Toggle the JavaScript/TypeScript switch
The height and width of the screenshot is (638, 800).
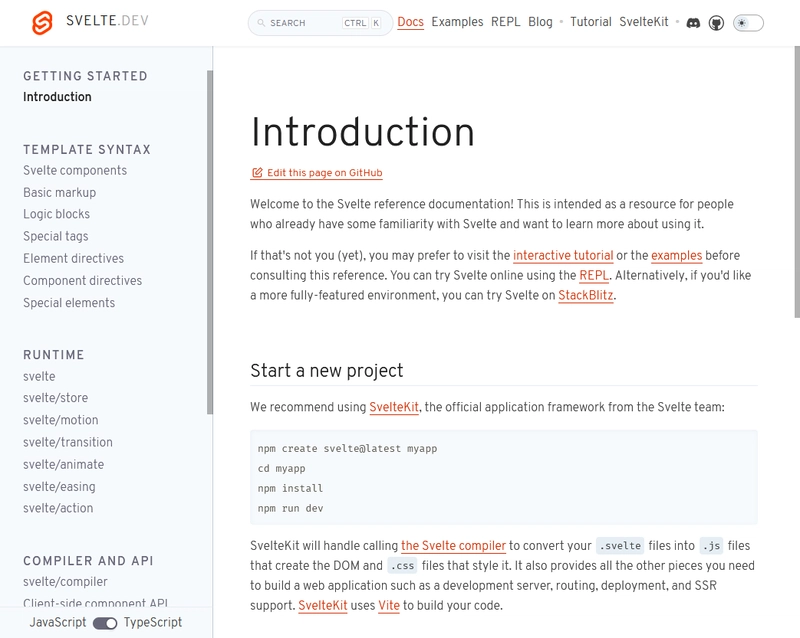coord(105,623)
